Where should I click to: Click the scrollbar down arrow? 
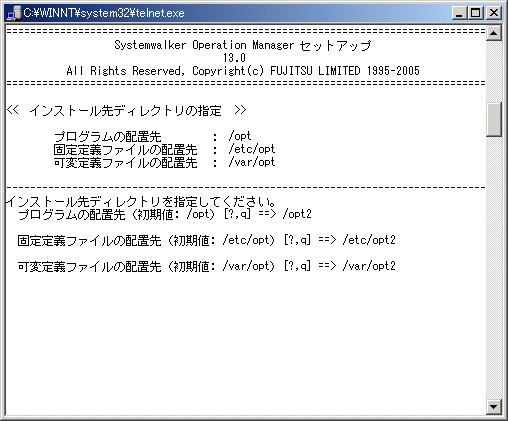pyautogui.click(x=494, y=406)
